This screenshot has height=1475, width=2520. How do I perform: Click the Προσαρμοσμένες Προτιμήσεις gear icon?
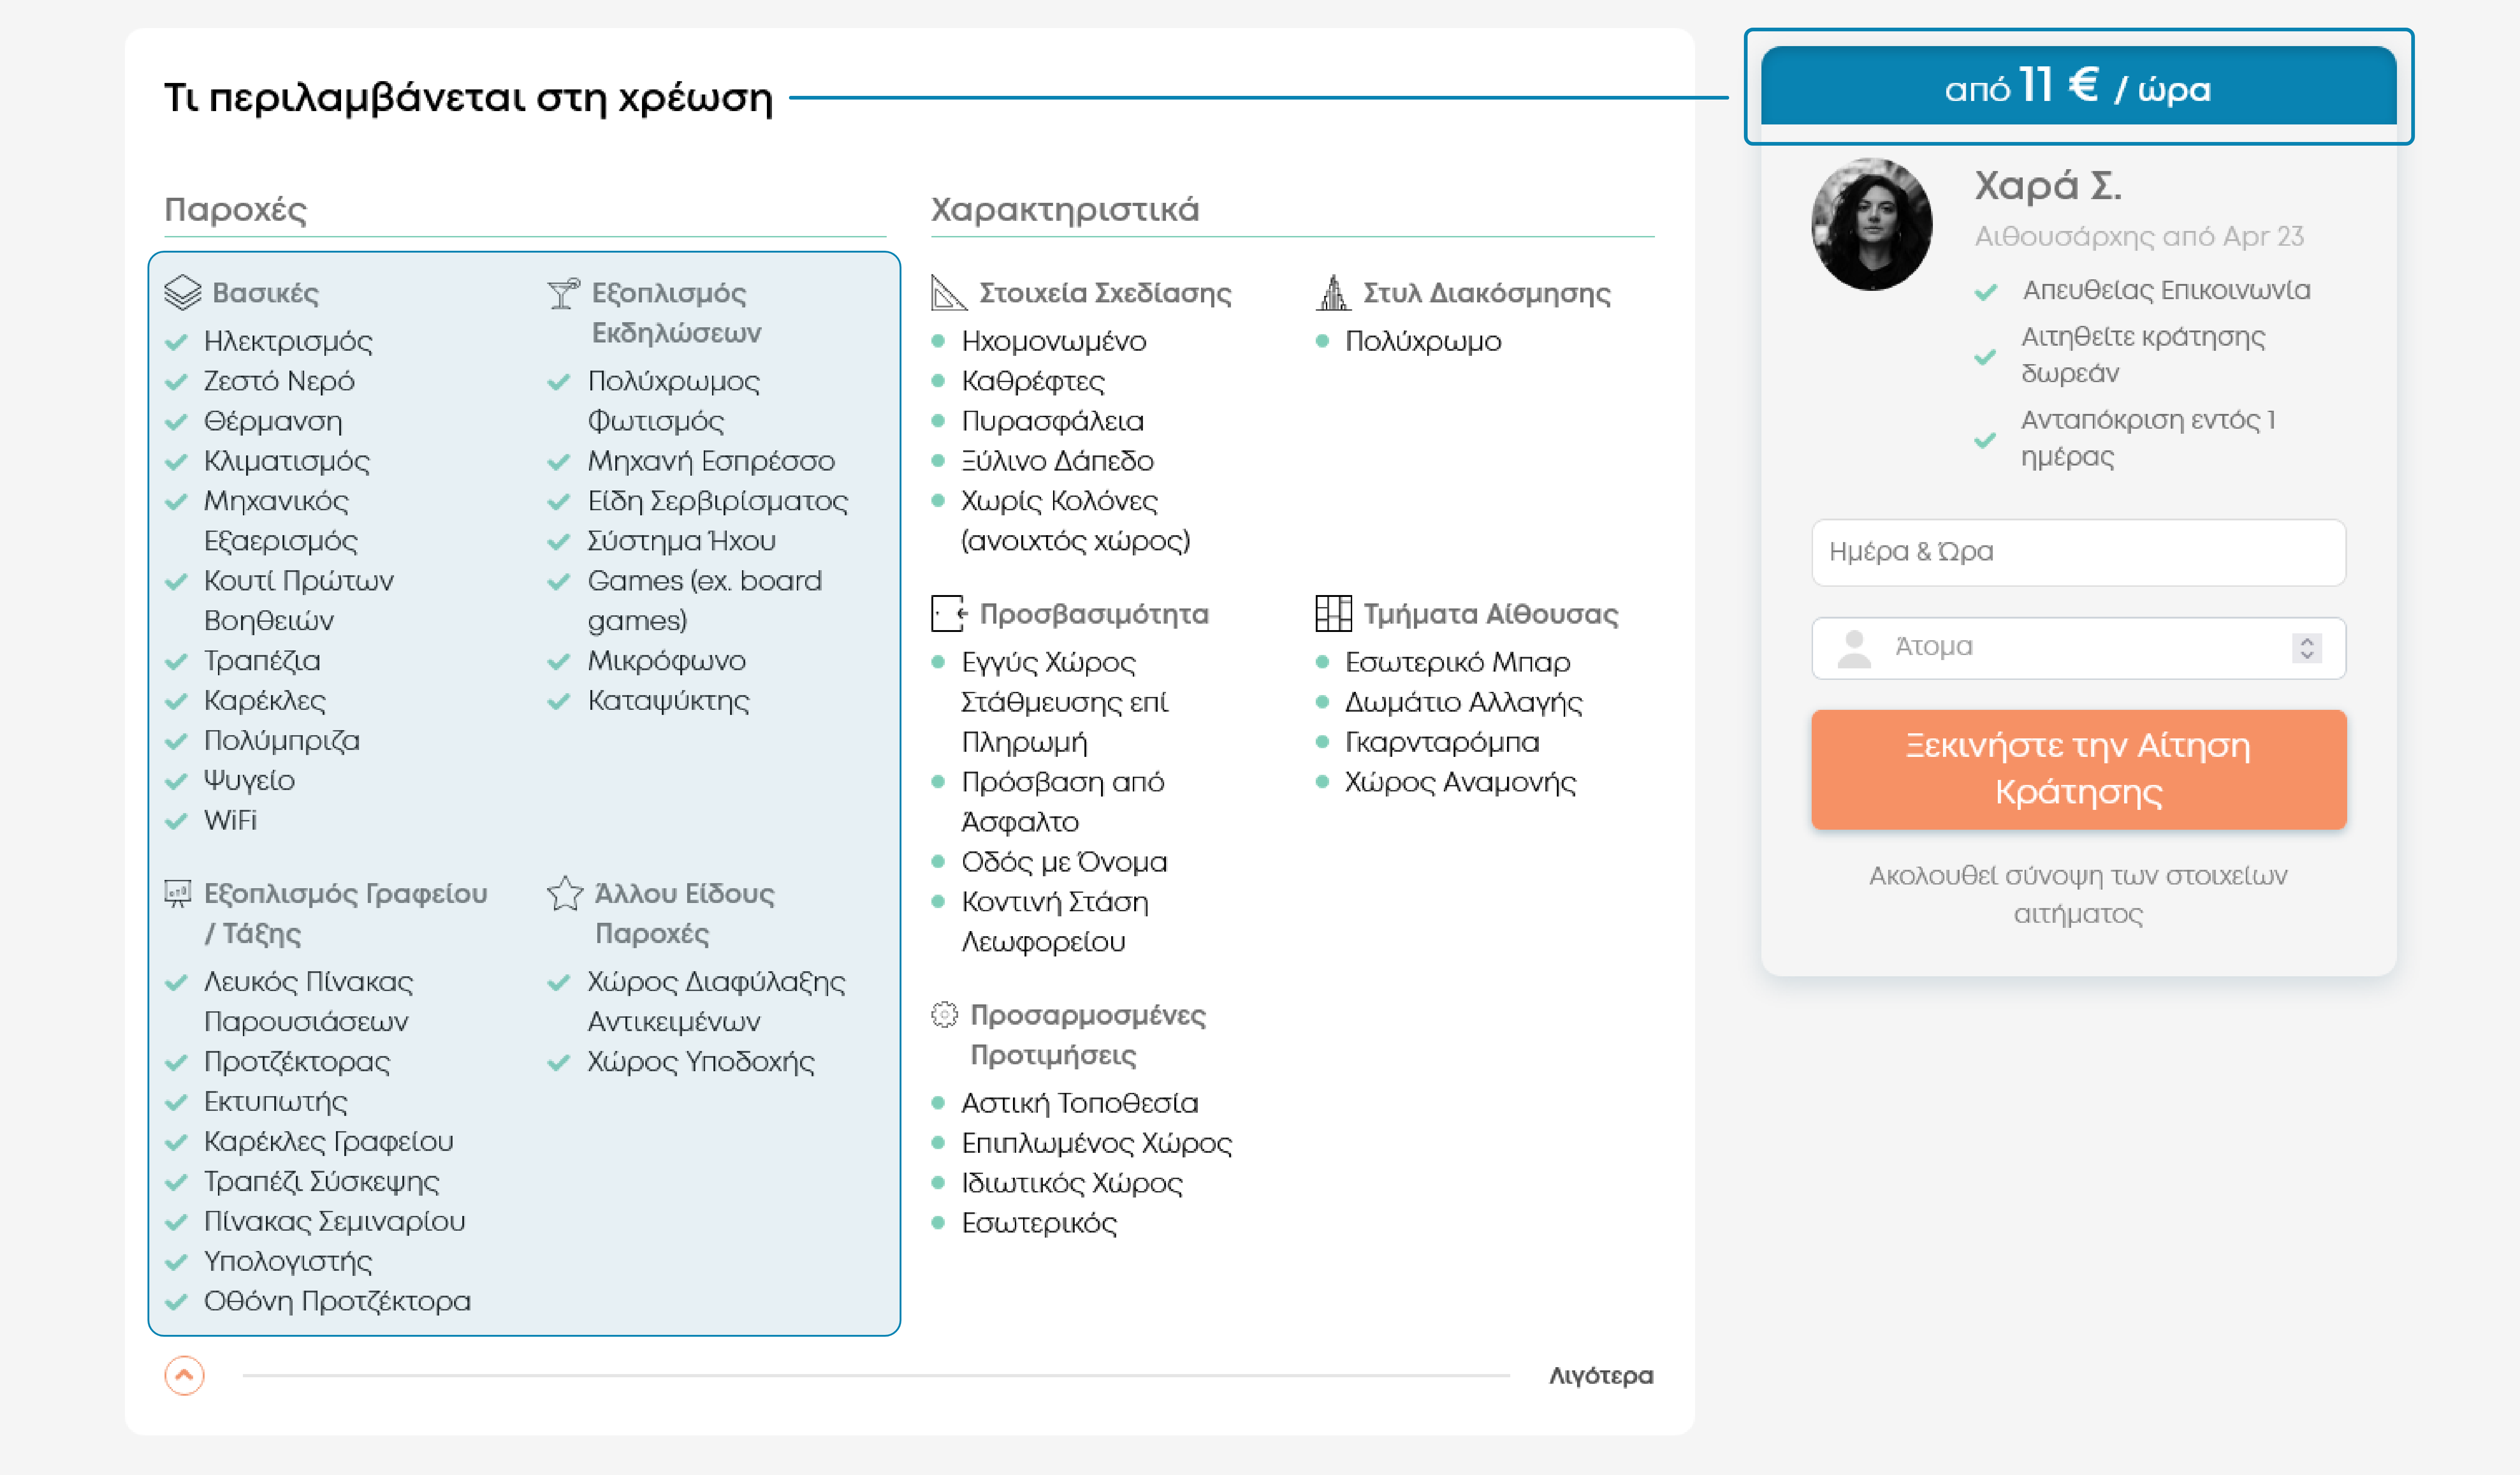coord(944,1015)
